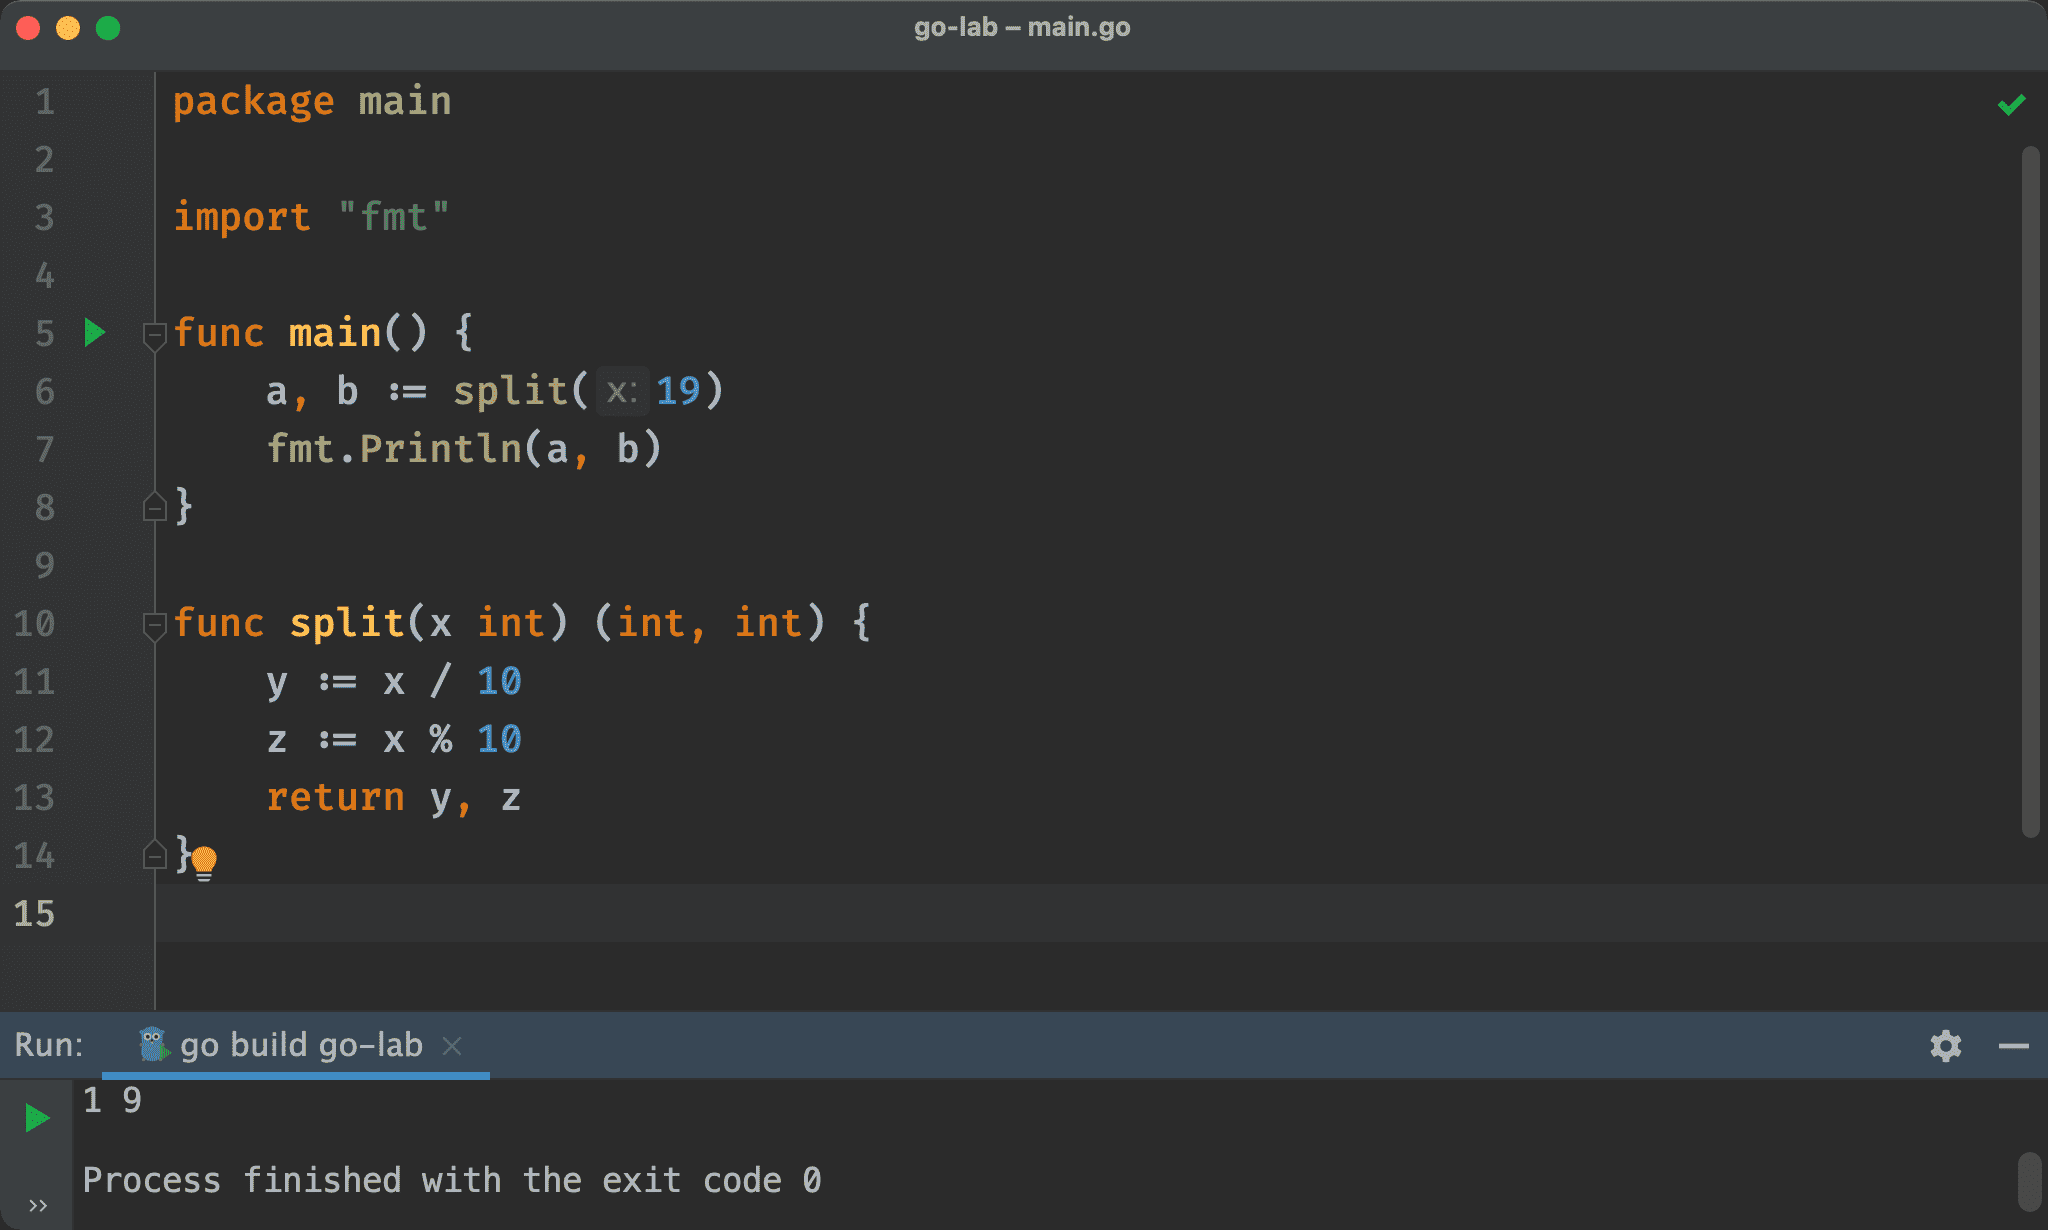Run main via the line 5 gutter arrow
2048x1230 pixels.
[x=95, y=332]
